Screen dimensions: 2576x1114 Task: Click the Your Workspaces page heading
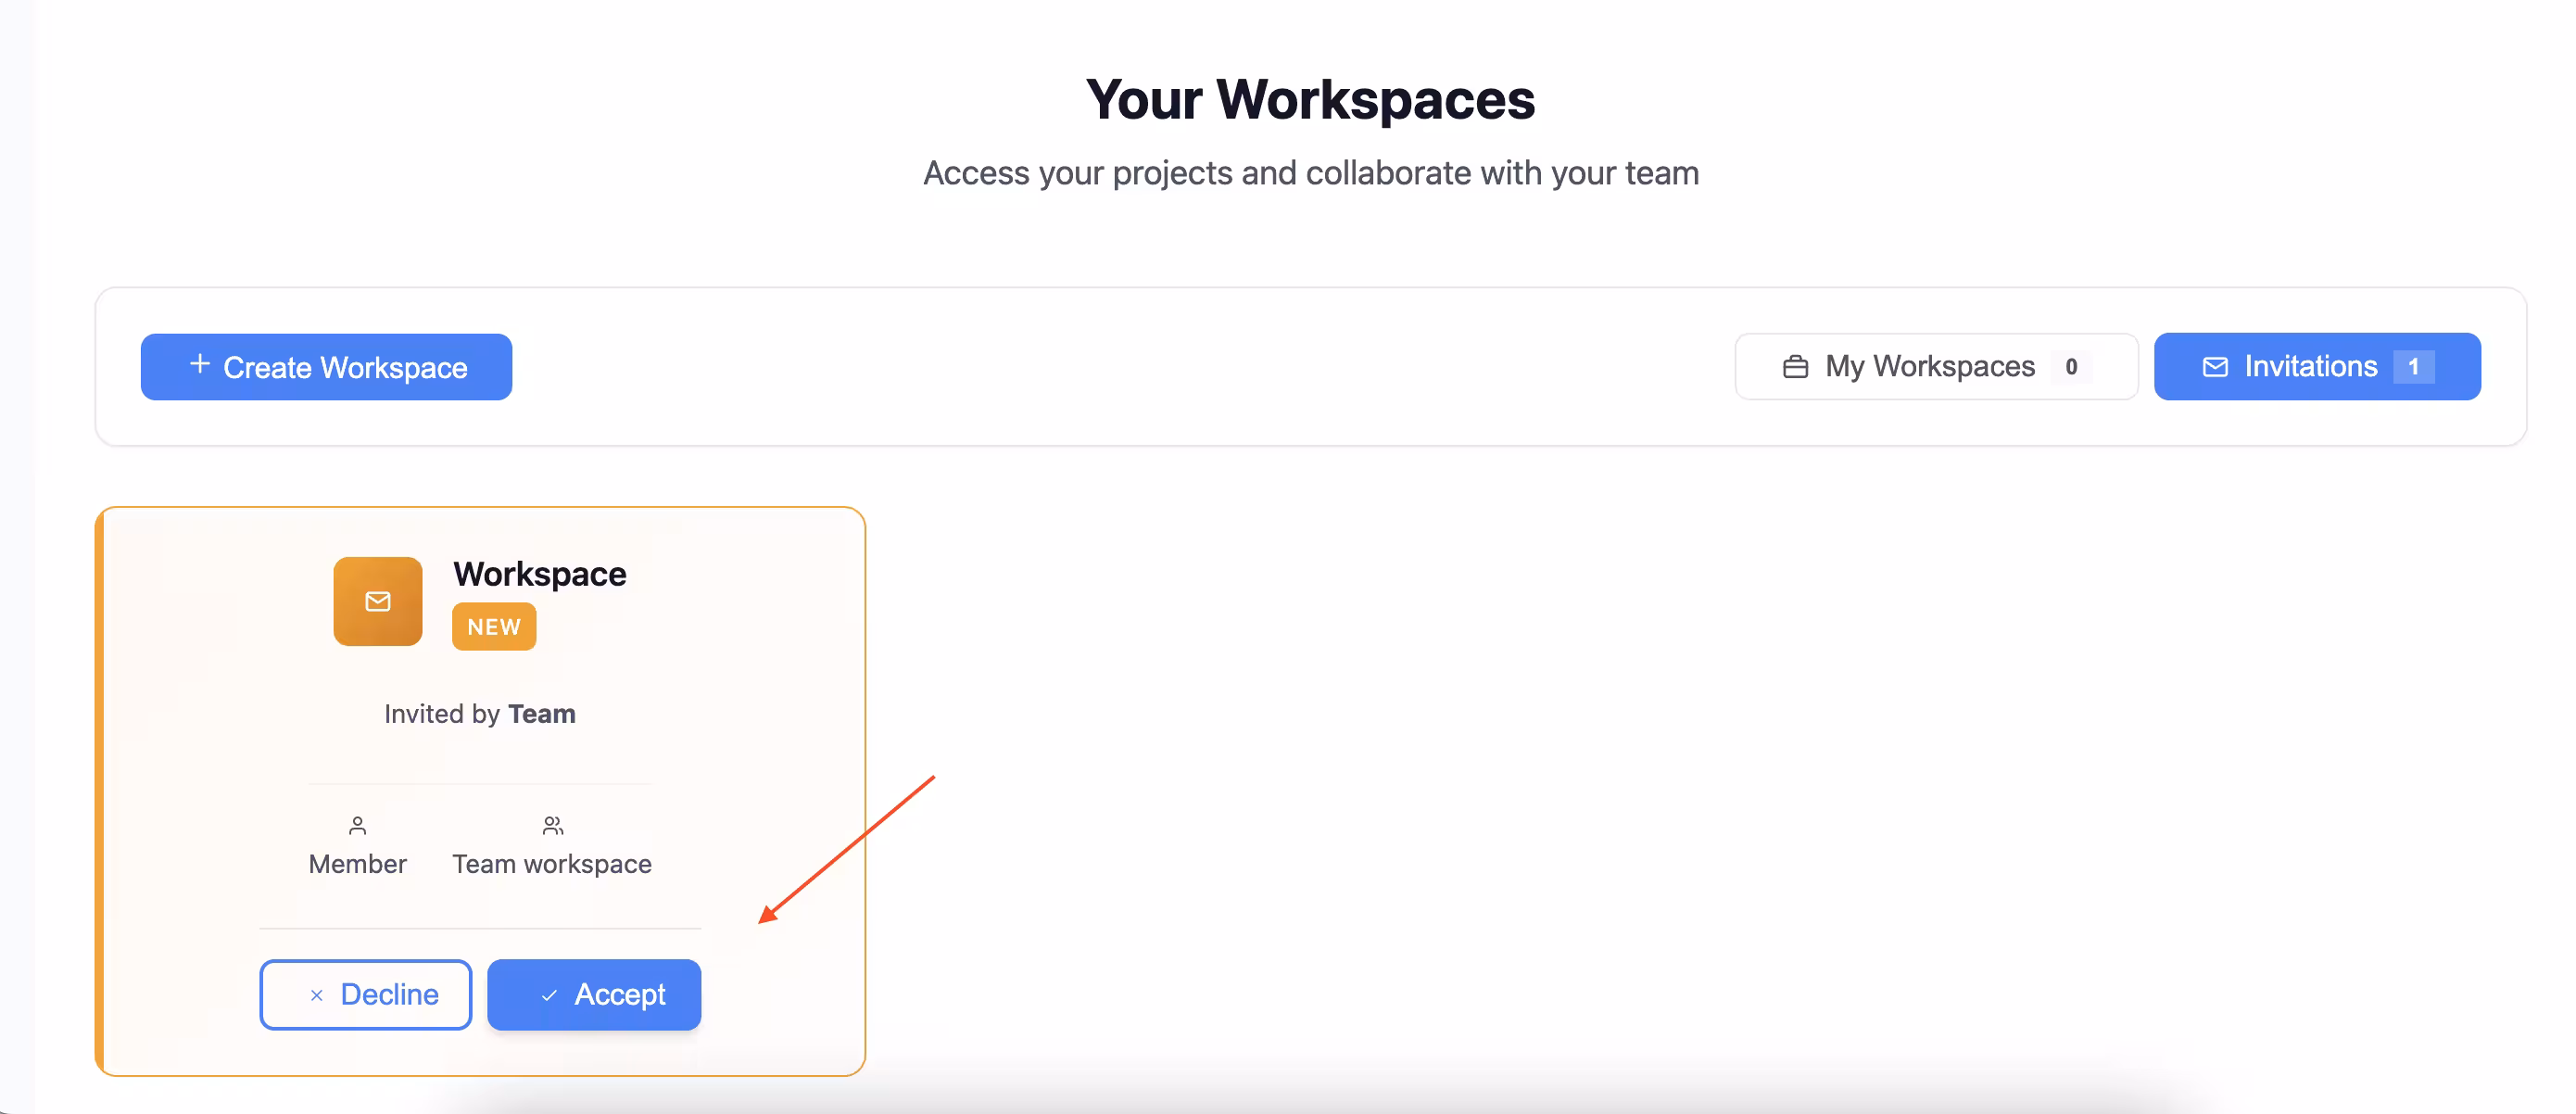point(1309,100)
